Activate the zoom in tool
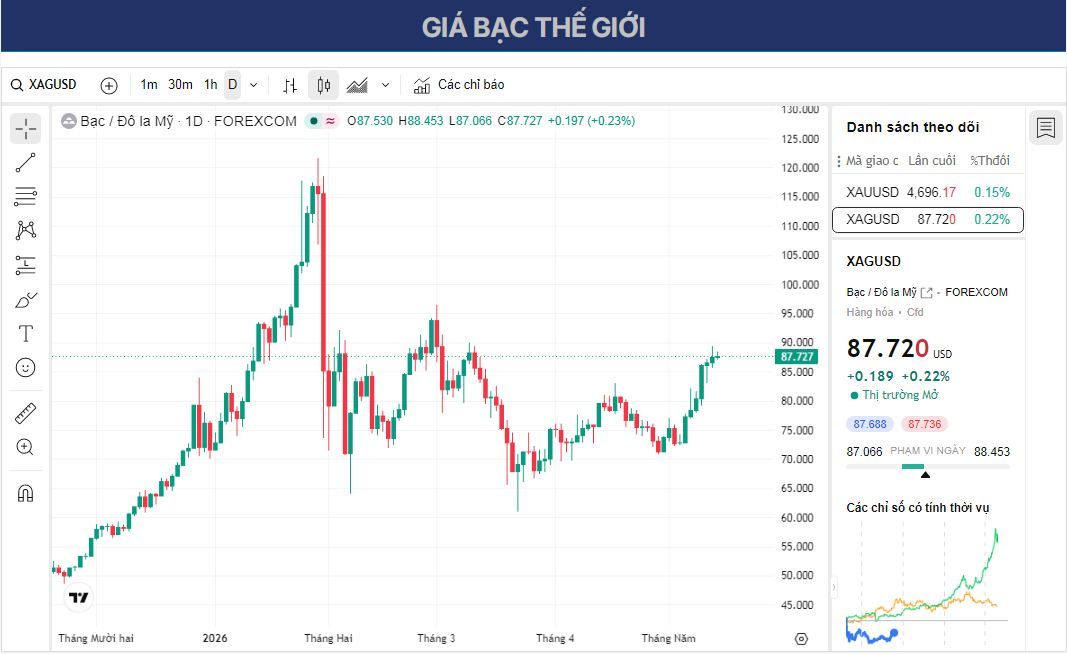1067x654 pixels. (x=25, y=447)
